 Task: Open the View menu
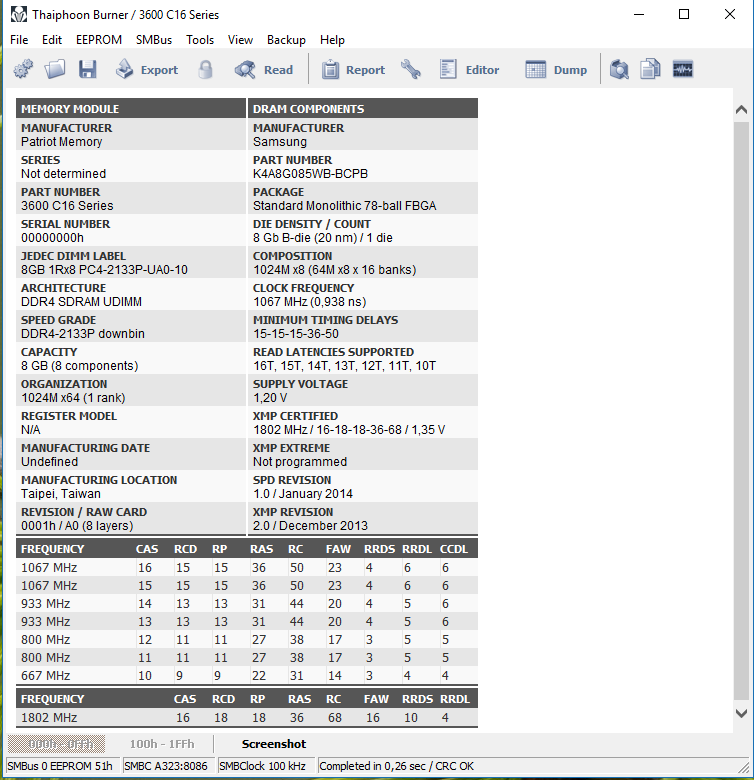pos(240,40)
